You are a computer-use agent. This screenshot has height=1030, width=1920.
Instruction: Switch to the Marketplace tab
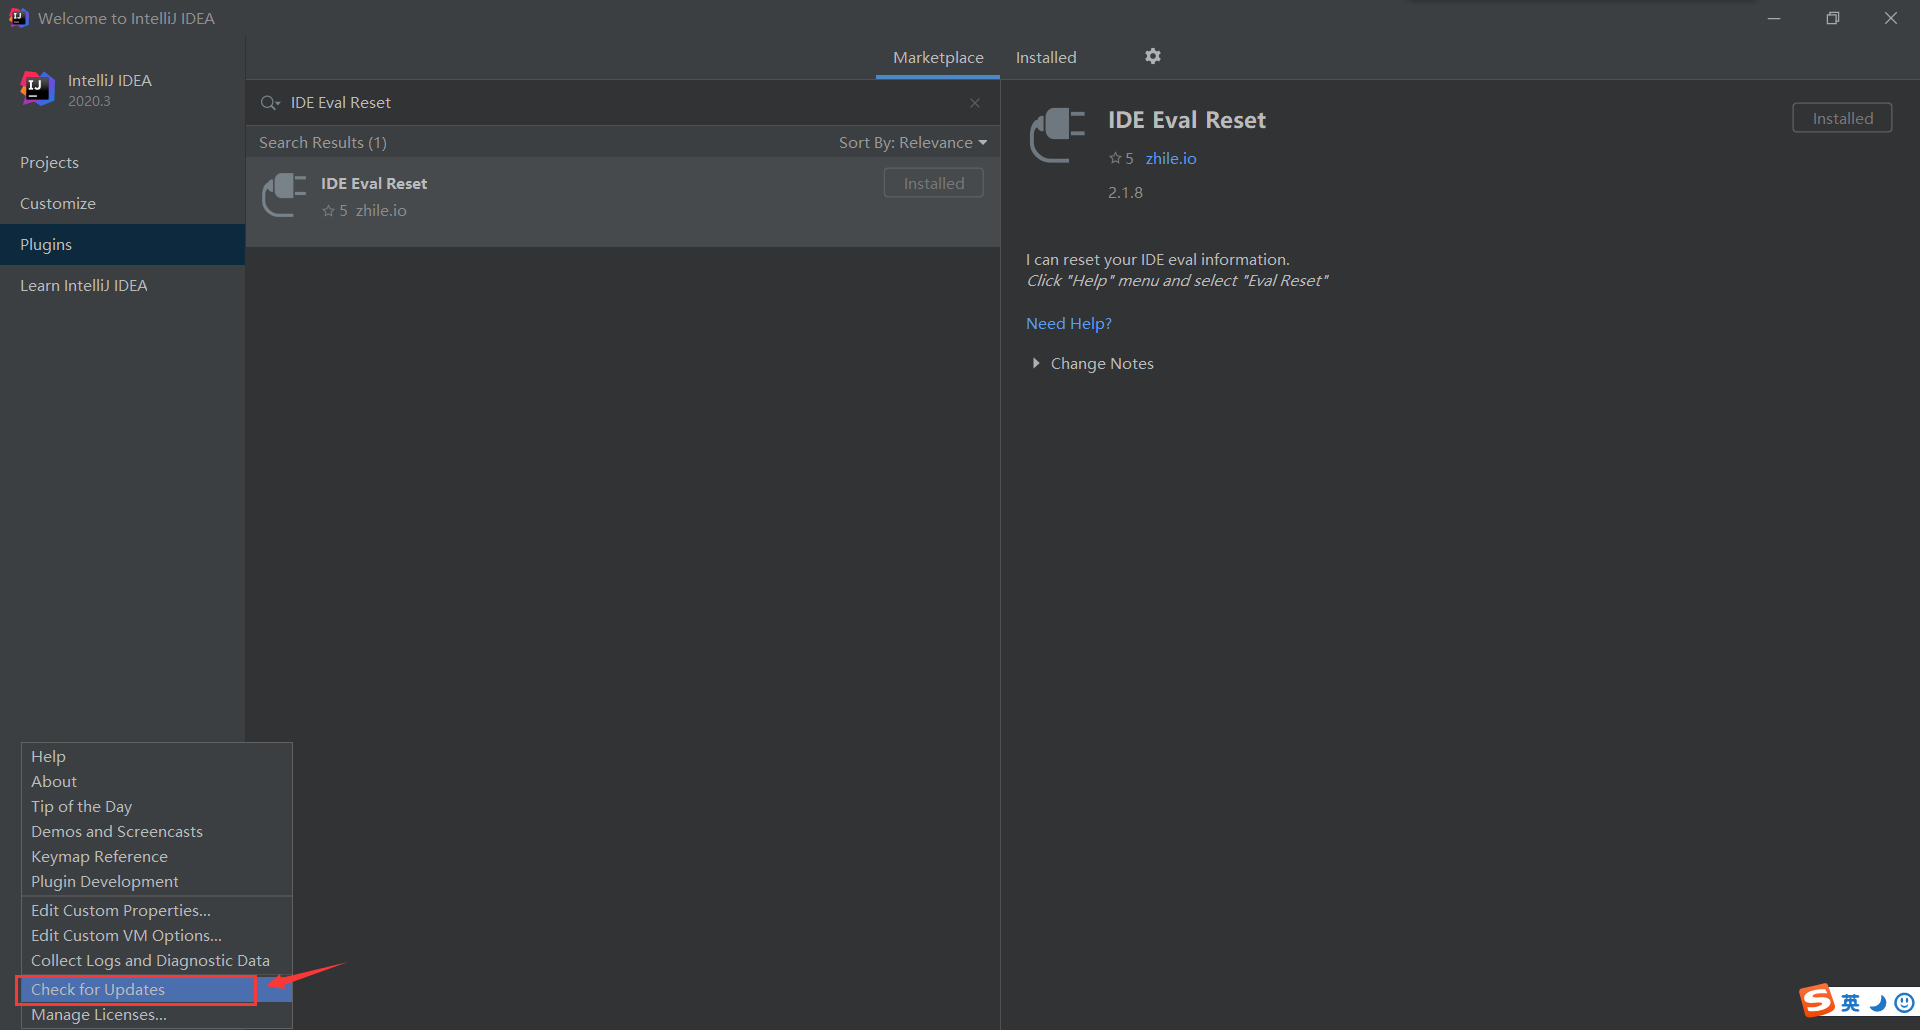[x=938, y=58]
